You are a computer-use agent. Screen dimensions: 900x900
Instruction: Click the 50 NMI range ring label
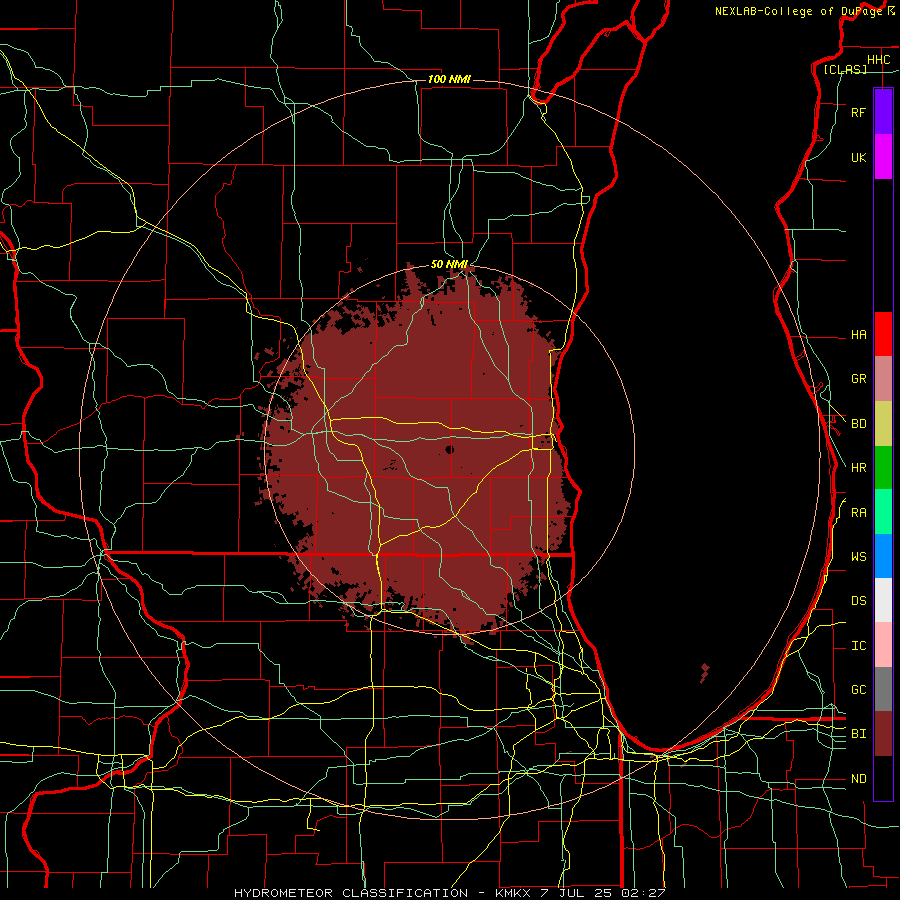[x=449, y=264]
